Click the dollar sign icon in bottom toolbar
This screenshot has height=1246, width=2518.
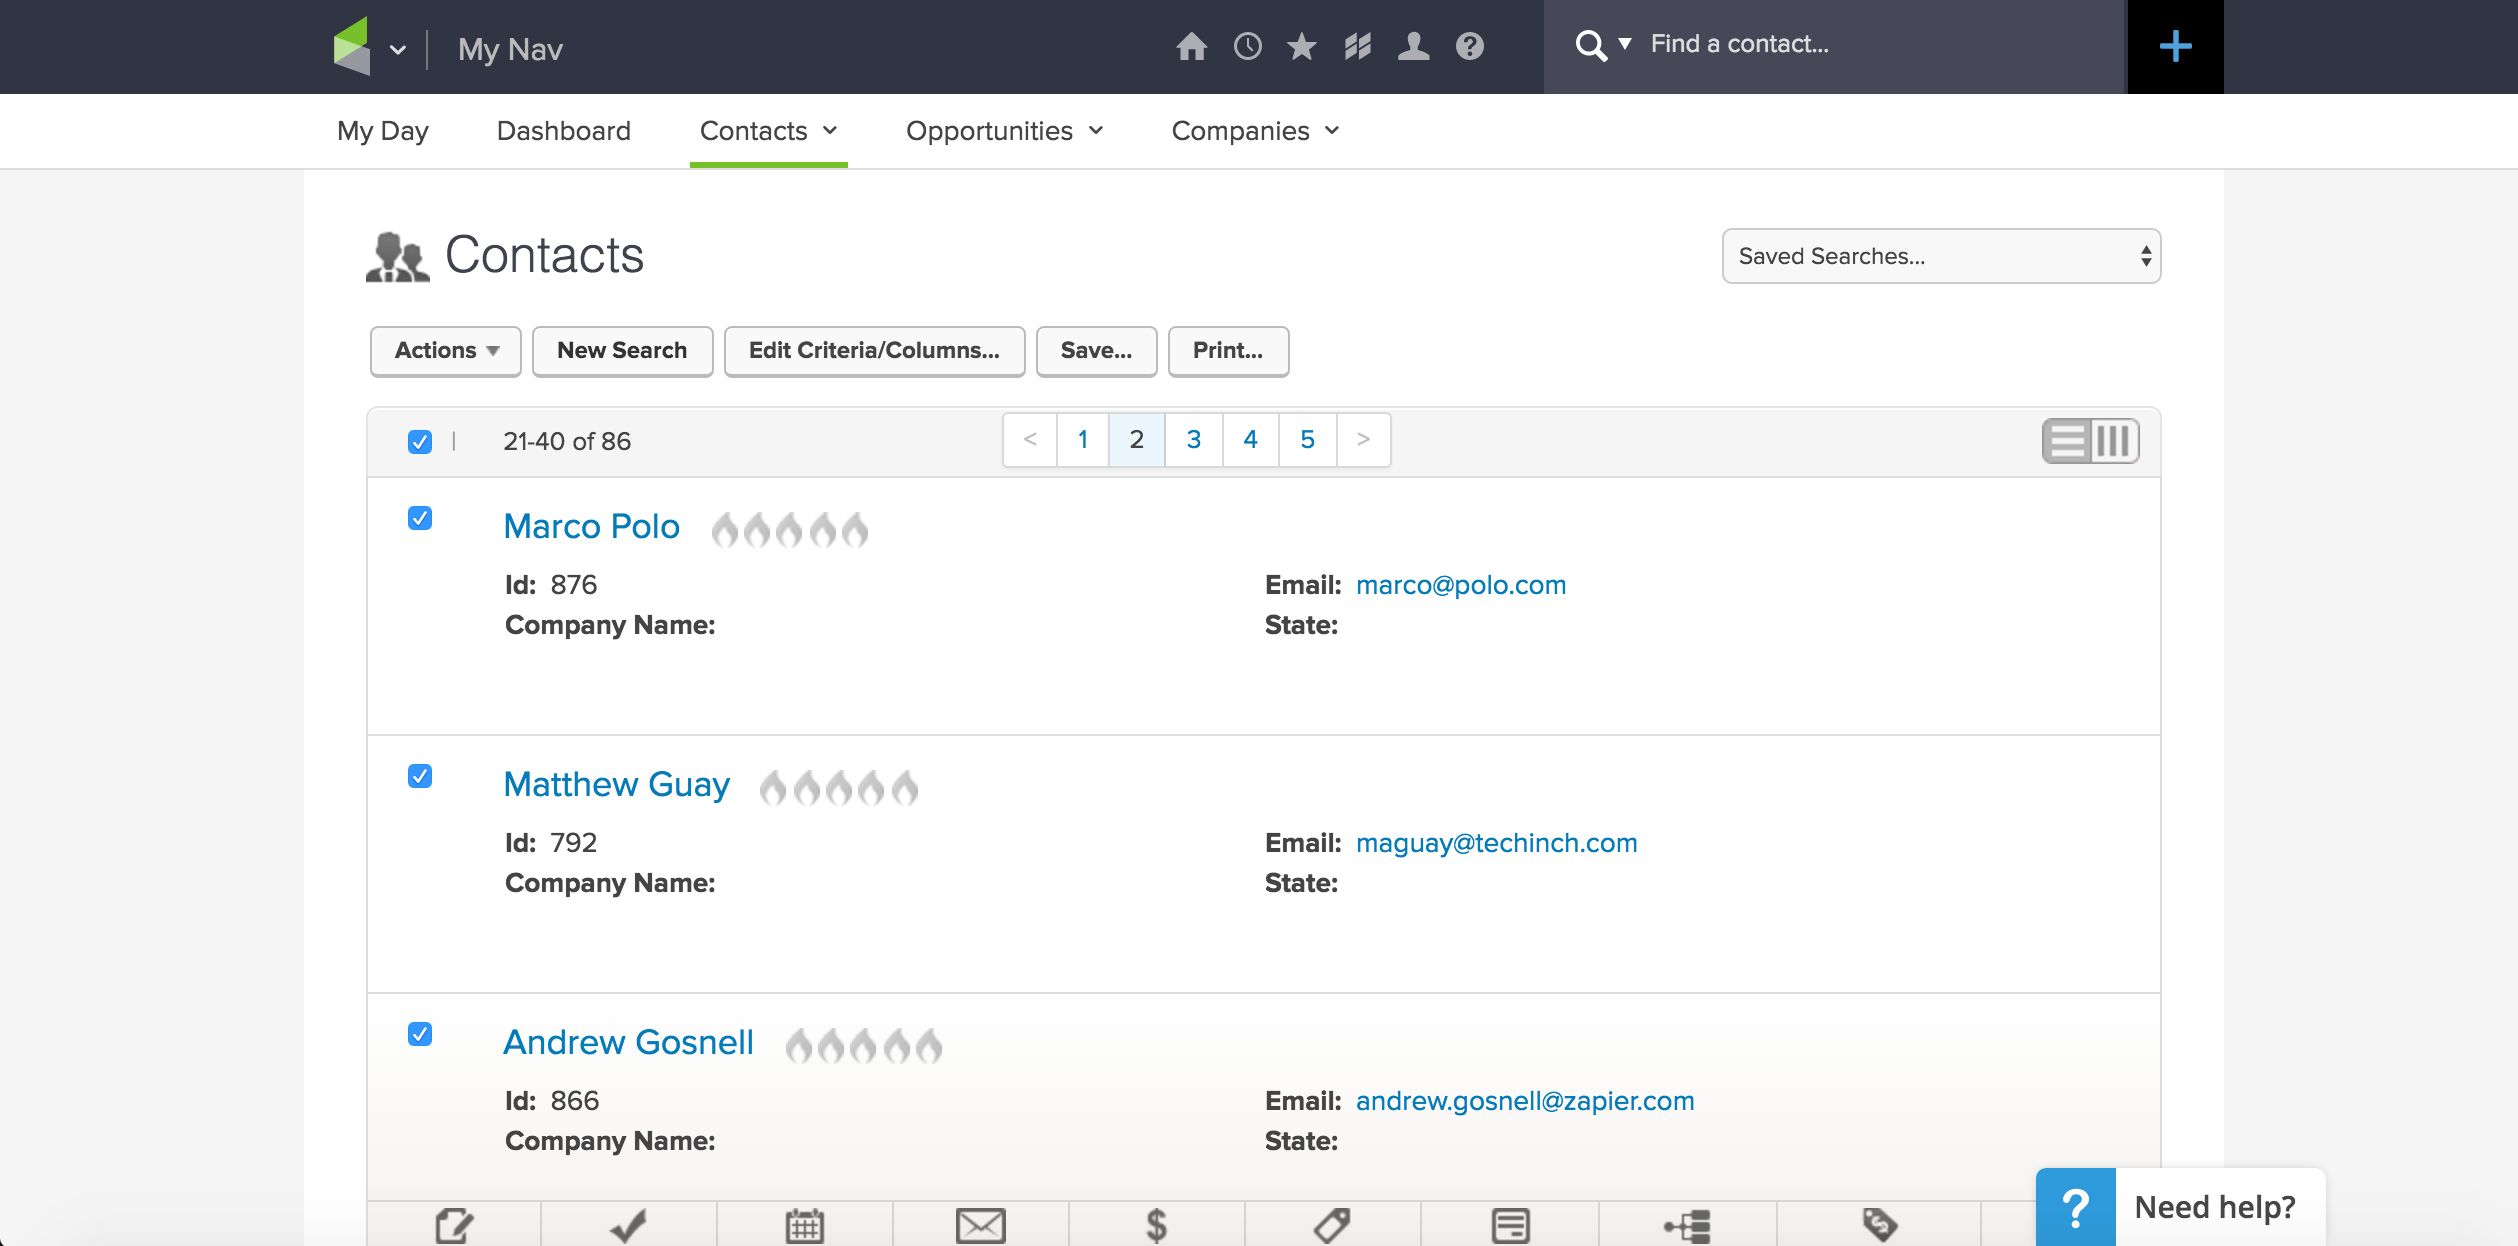(1156, 1224)
